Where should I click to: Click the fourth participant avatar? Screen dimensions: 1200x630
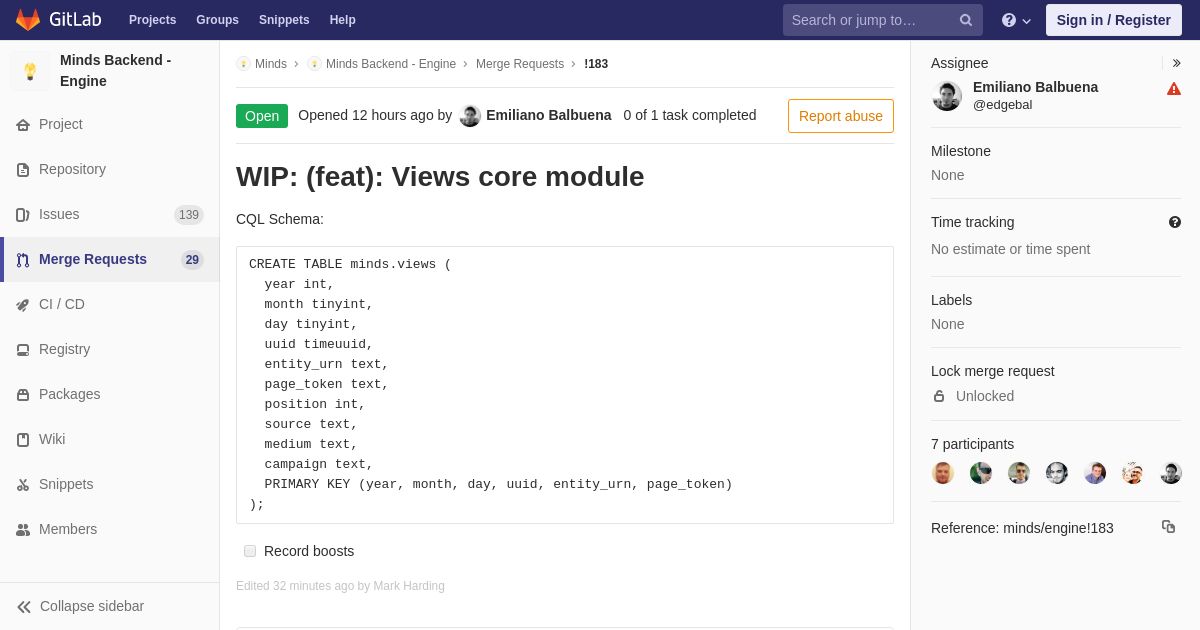(x=1057, y=473)
